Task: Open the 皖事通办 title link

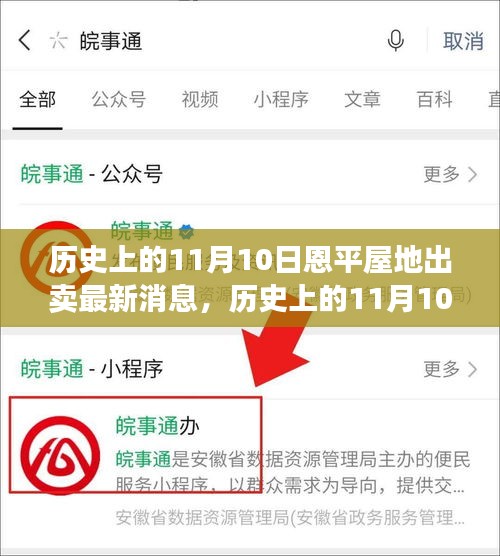Action: tap(157, 426)
